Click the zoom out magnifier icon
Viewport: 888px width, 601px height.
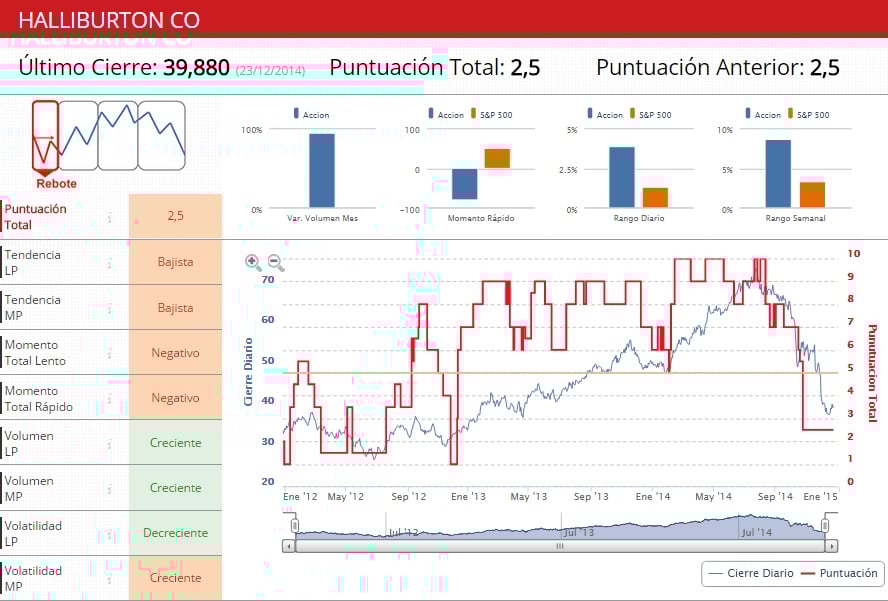[x=276, y=262]
